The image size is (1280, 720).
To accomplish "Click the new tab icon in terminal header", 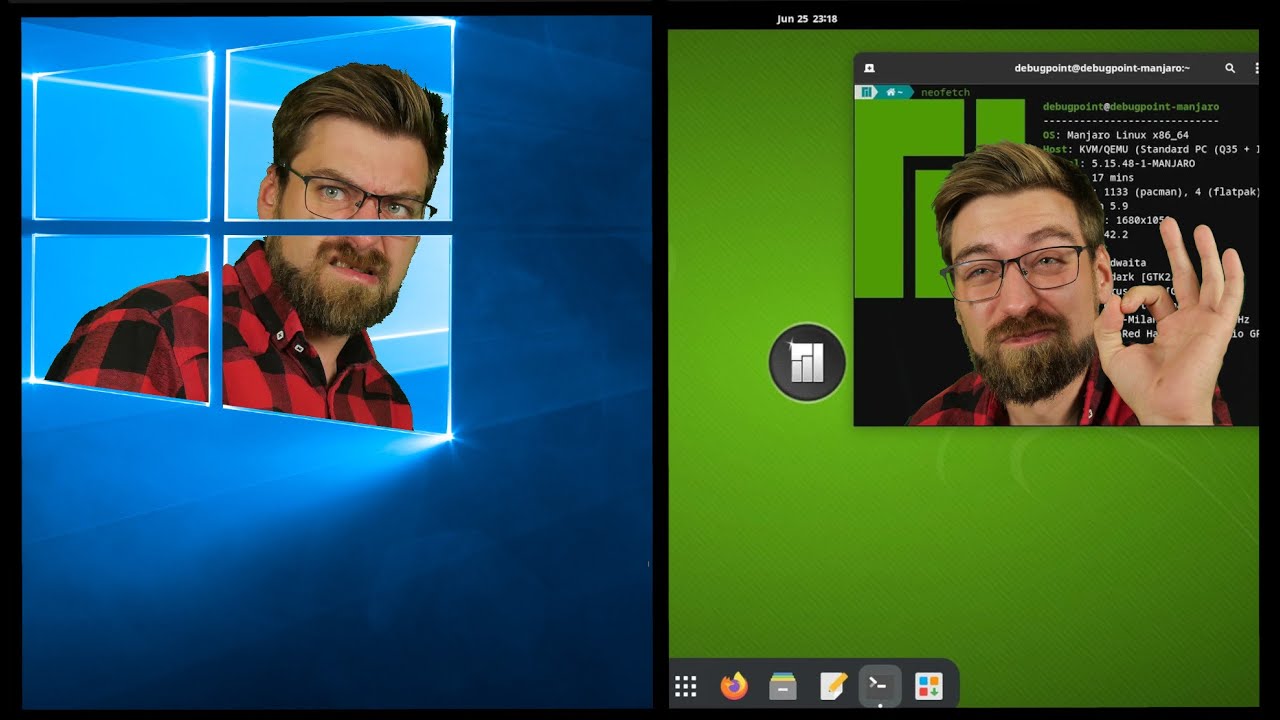I will pyautogui.click(x=870, y=68).
